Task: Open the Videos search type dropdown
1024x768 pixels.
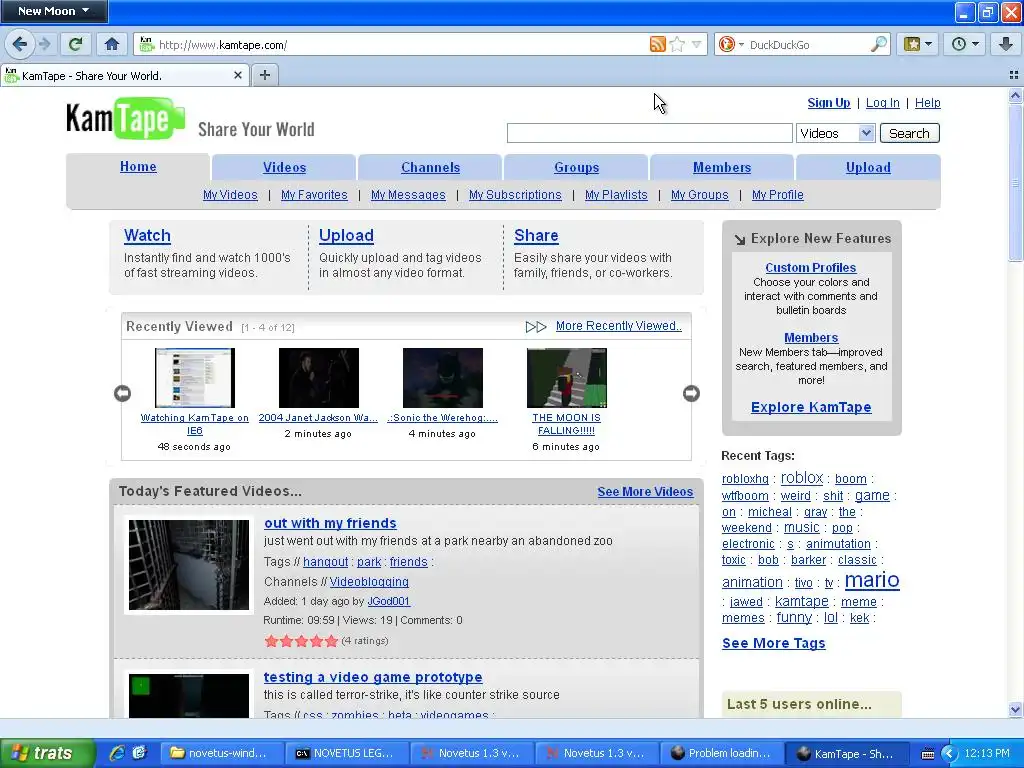Action: coord(835,133)
